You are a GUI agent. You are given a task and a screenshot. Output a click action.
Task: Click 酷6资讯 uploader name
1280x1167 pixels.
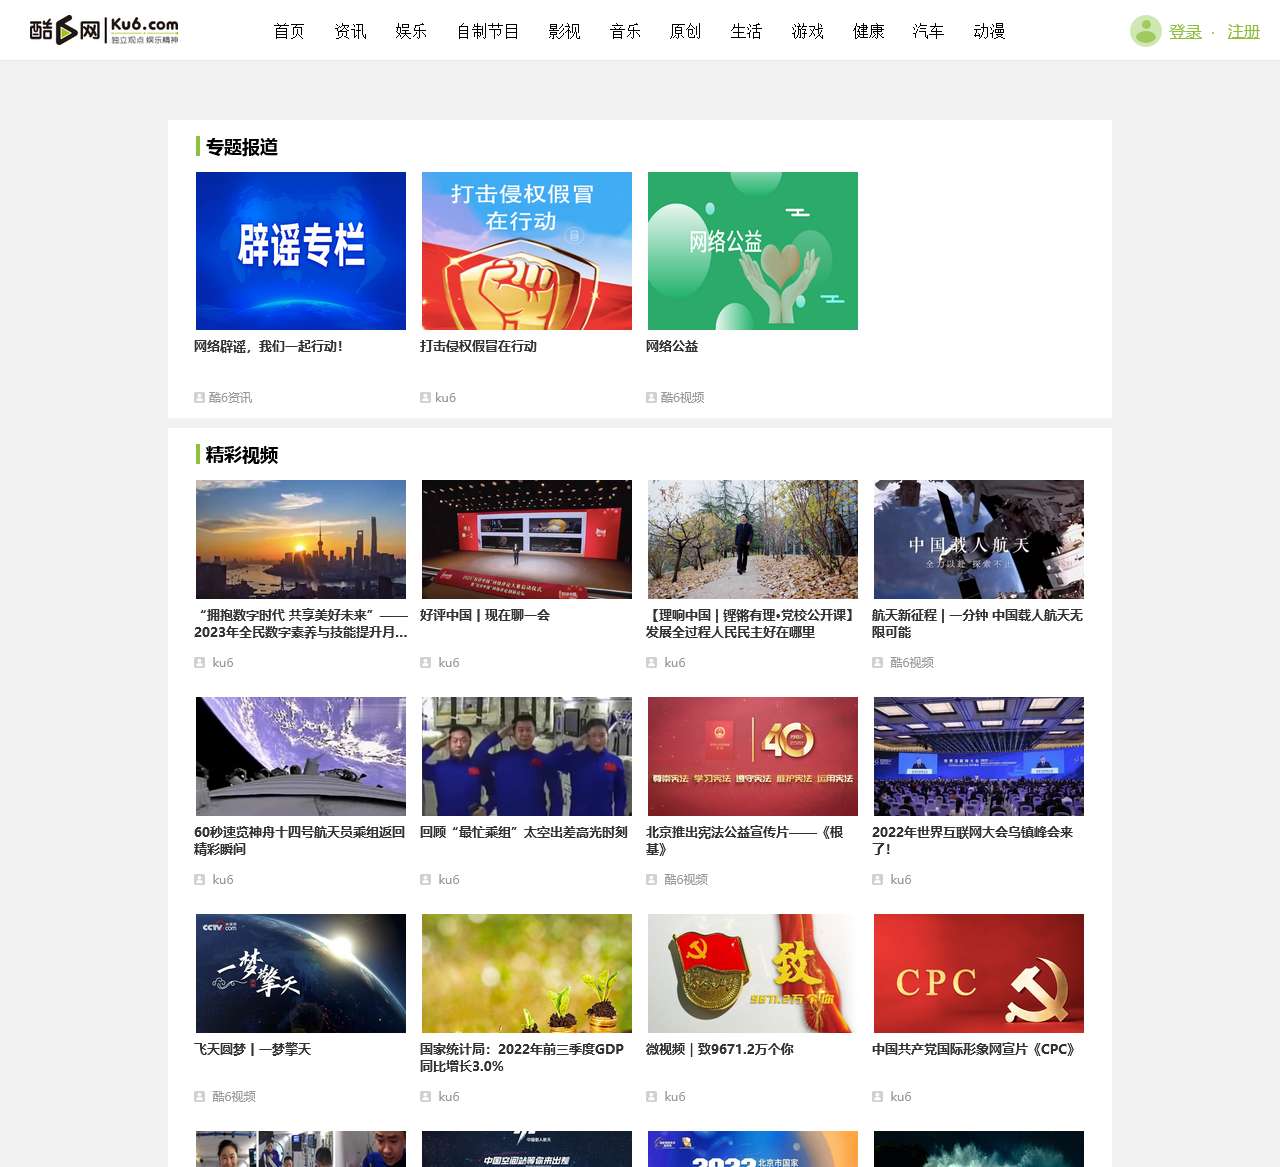tap(230, 397)
